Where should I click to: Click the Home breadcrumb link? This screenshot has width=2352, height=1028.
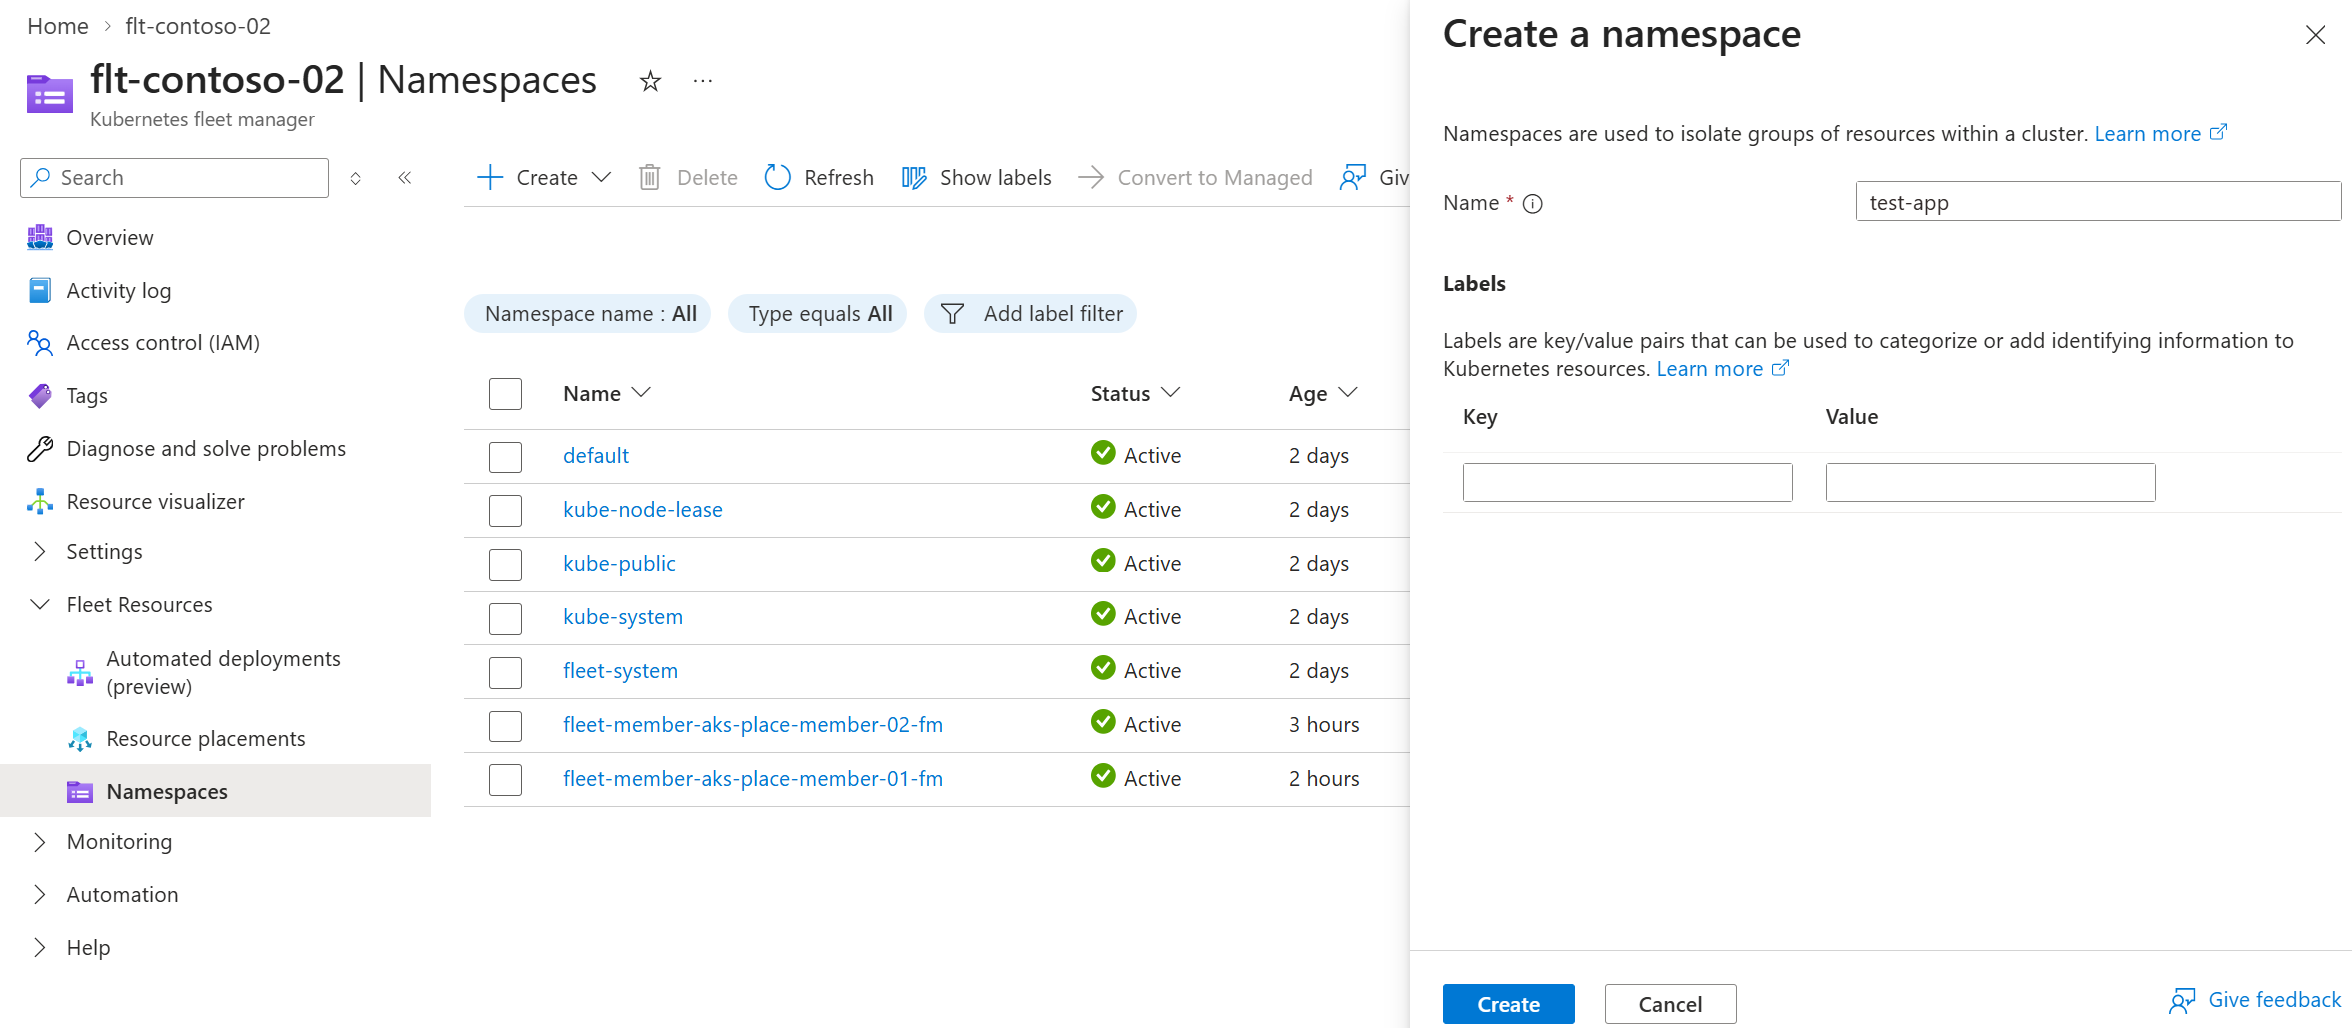click(x=58, y=26)
